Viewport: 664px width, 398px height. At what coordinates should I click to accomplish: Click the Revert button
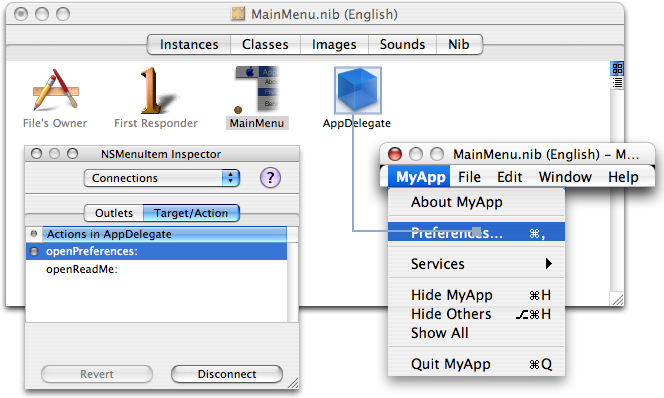click(x=97, y=374)
